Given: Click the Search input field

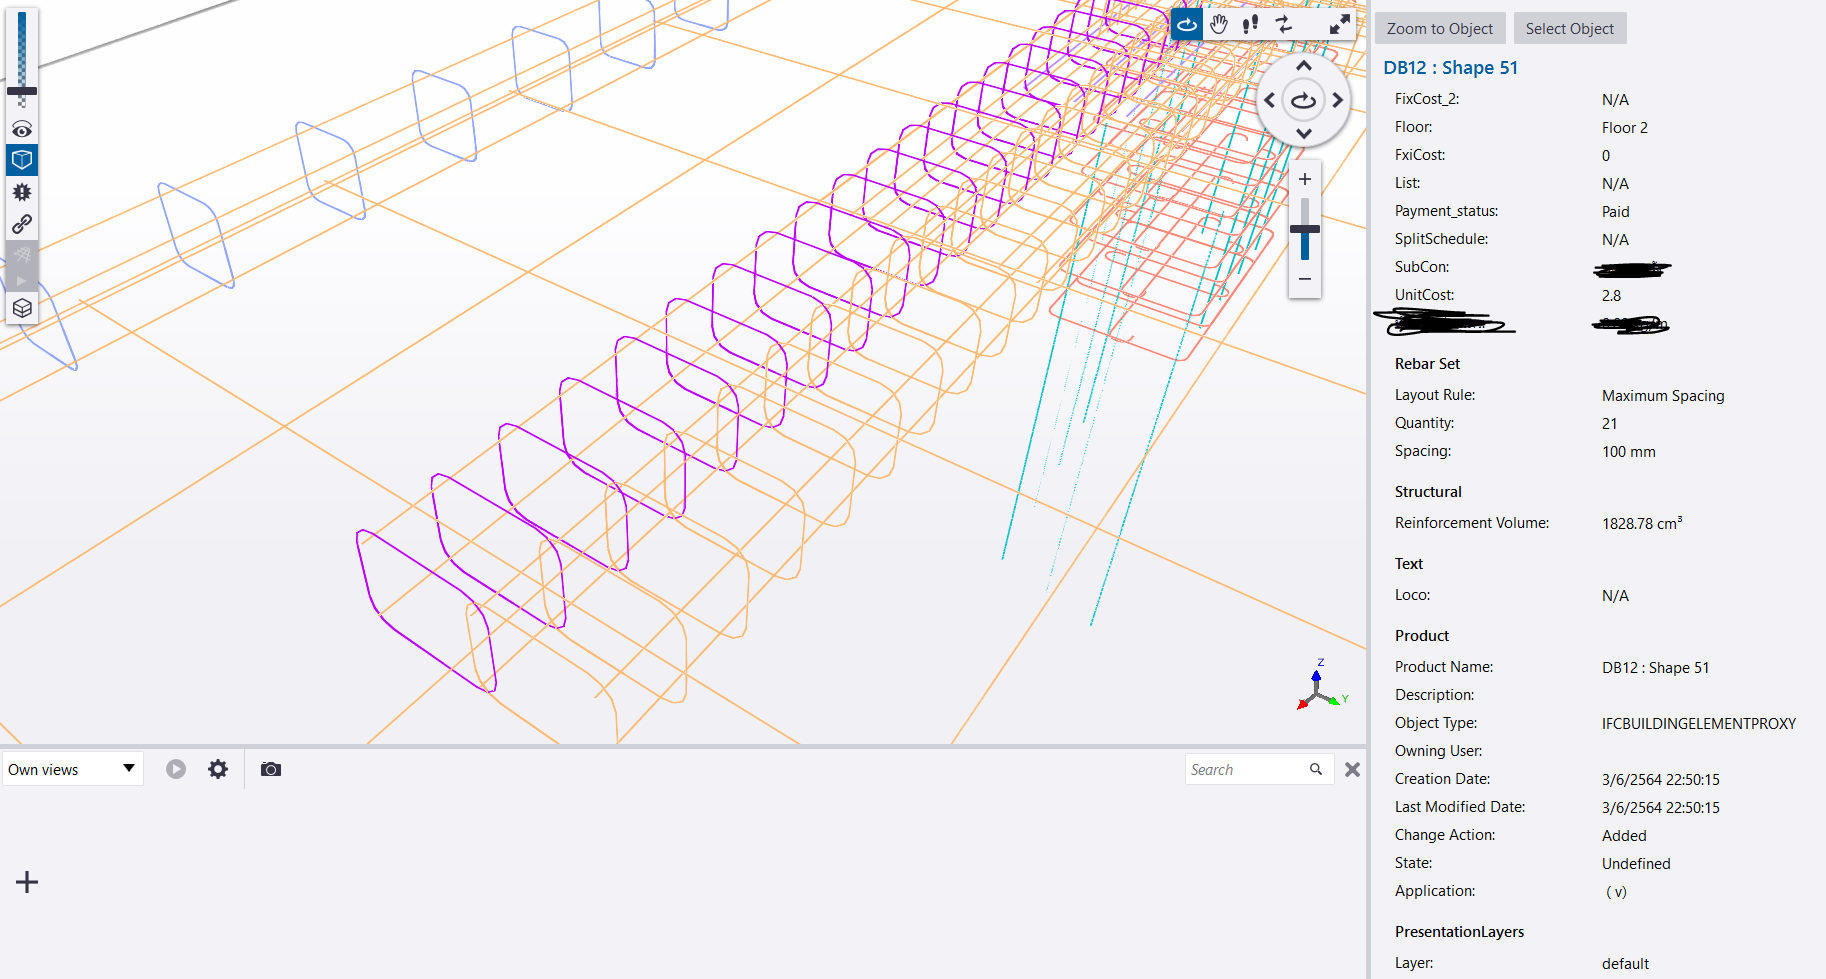Looking at the screenshot, I should coord(1246,769).
